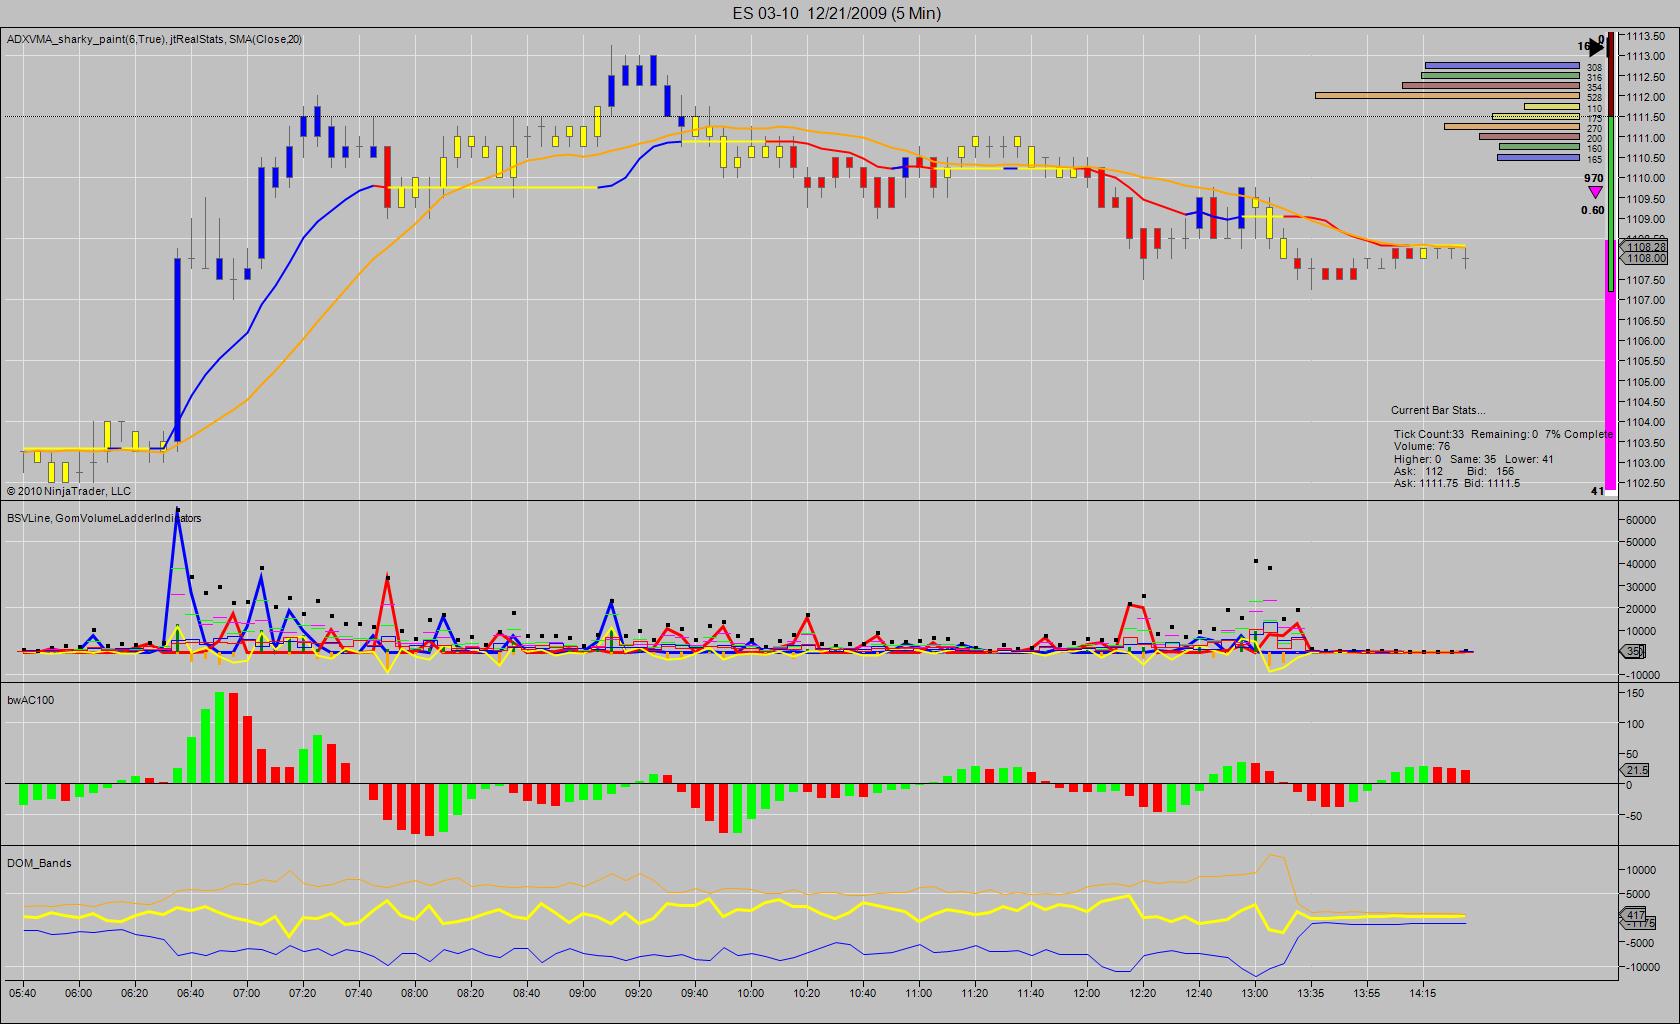Select the volume profile bar labeled 308
The width and height of the screenshot is (1680, 1024).
click(x=1502, y=66)
